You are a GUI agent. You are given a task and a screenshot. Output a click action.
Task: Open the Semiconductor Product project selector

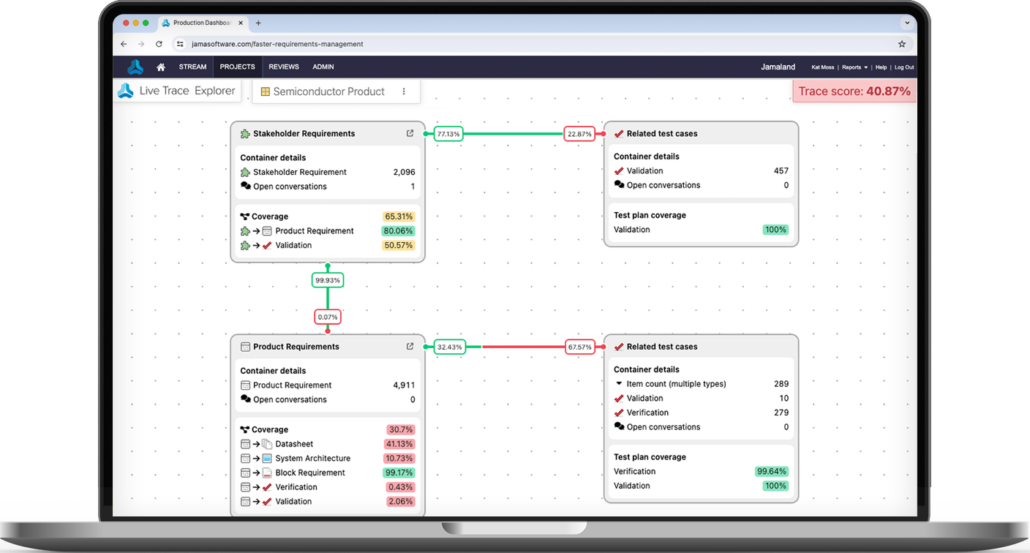[322, 91]
